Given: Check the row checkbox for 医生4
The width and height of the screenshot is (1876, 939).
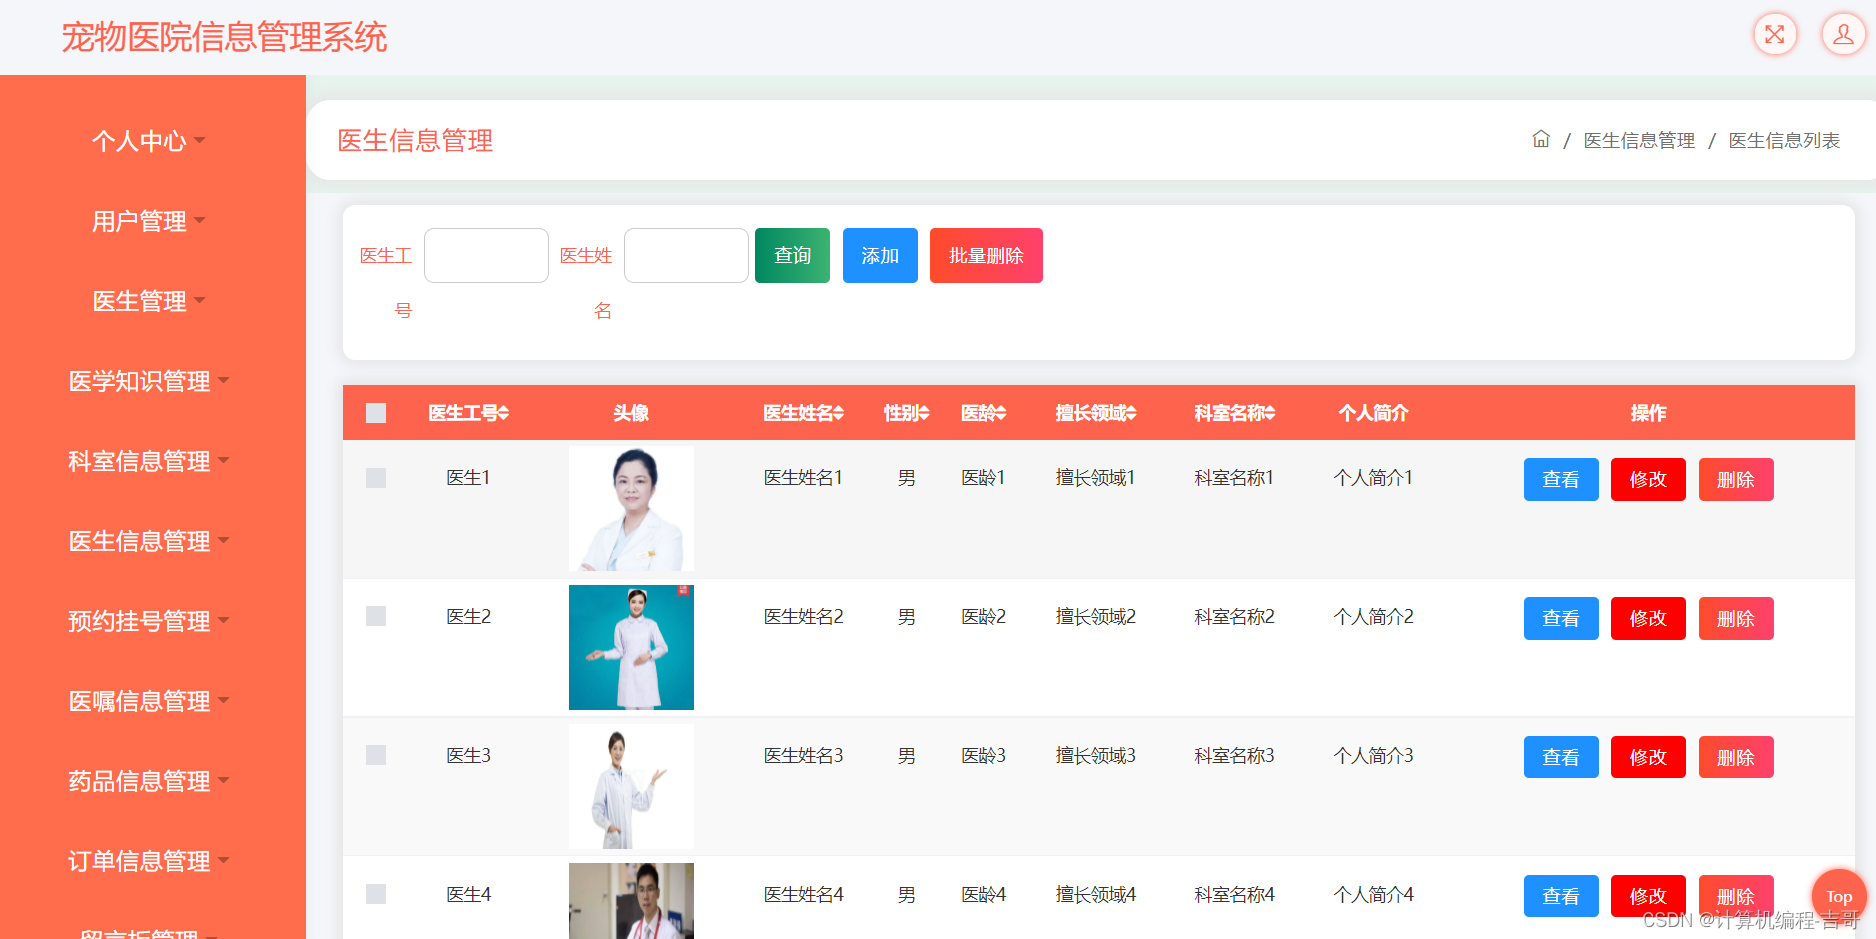Looking at the screenshot, I should click(x=376, y=894).
